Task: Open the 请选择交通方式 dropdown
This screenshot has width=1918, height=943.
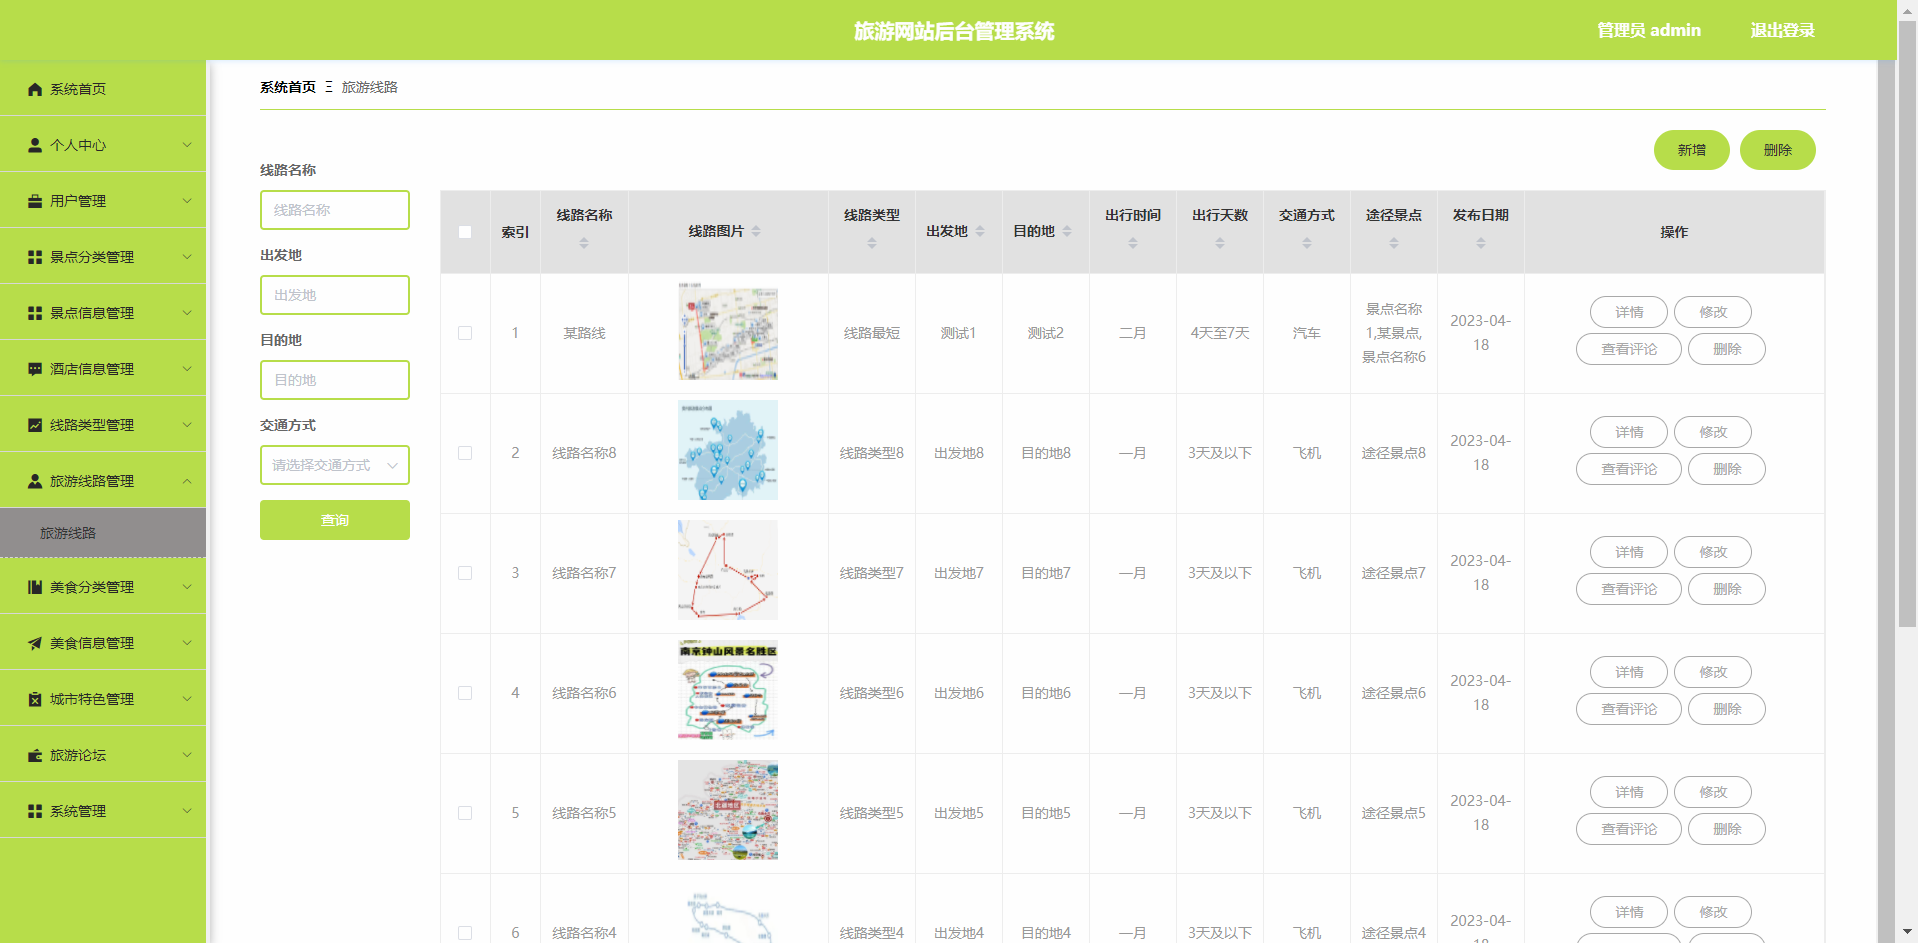Action: tap(335, 465)
